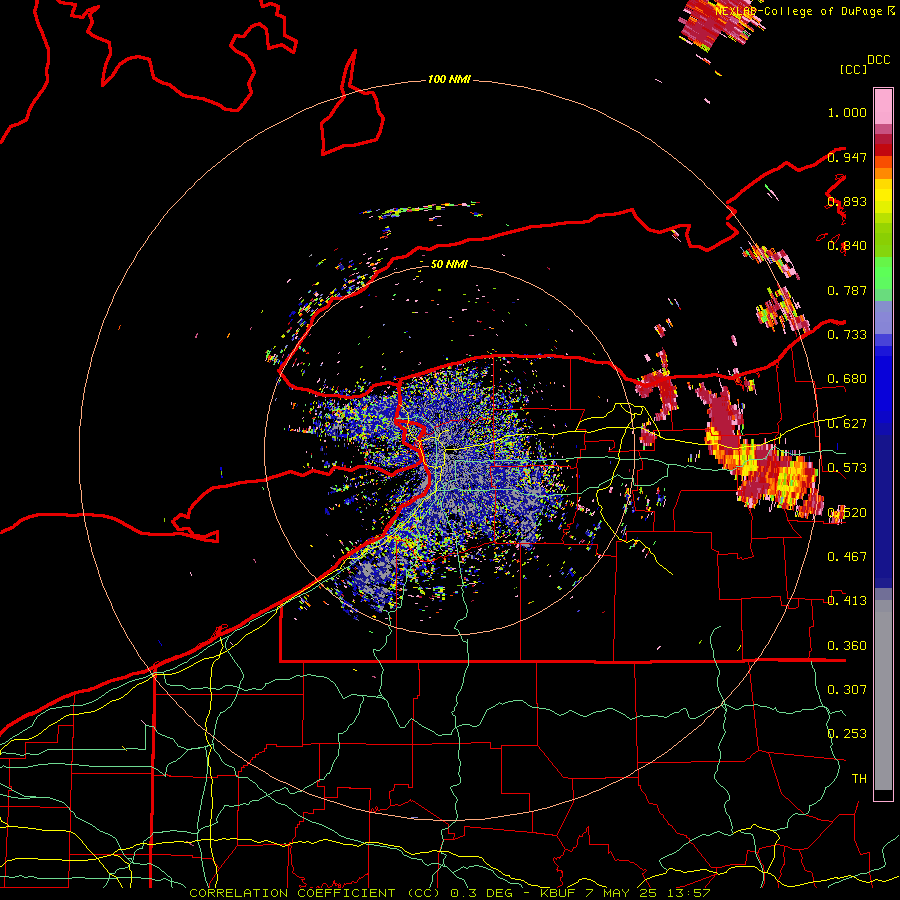Click the "DCC" label above the color scale
900x900 pixels.
[878, 60]
